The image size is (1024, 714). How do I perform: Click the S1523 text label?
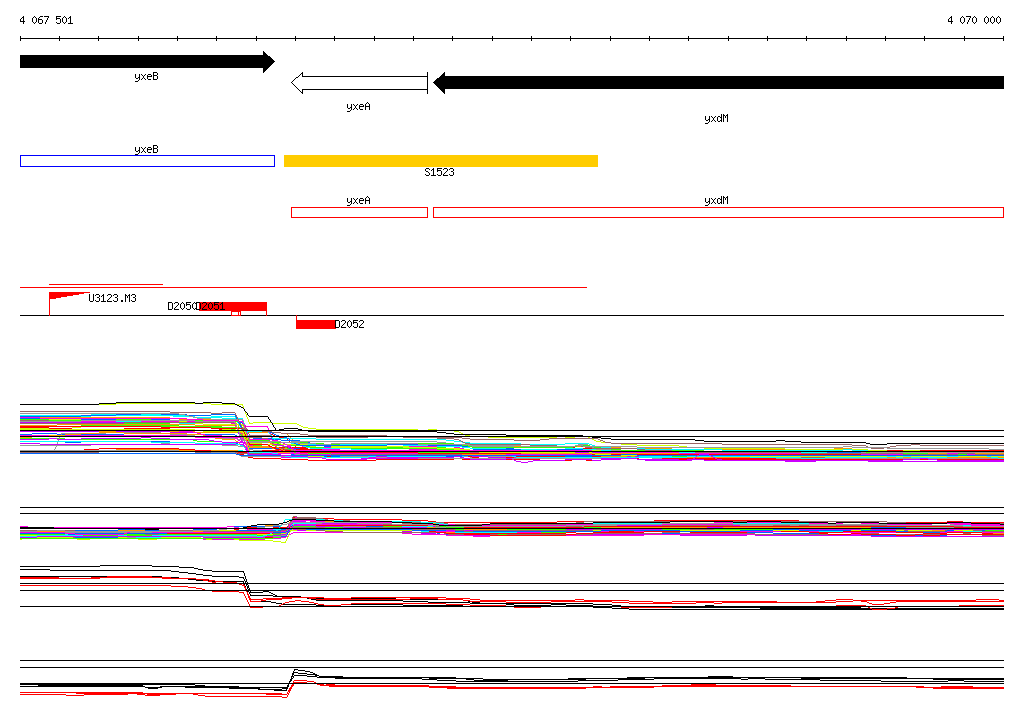point(439,172)
